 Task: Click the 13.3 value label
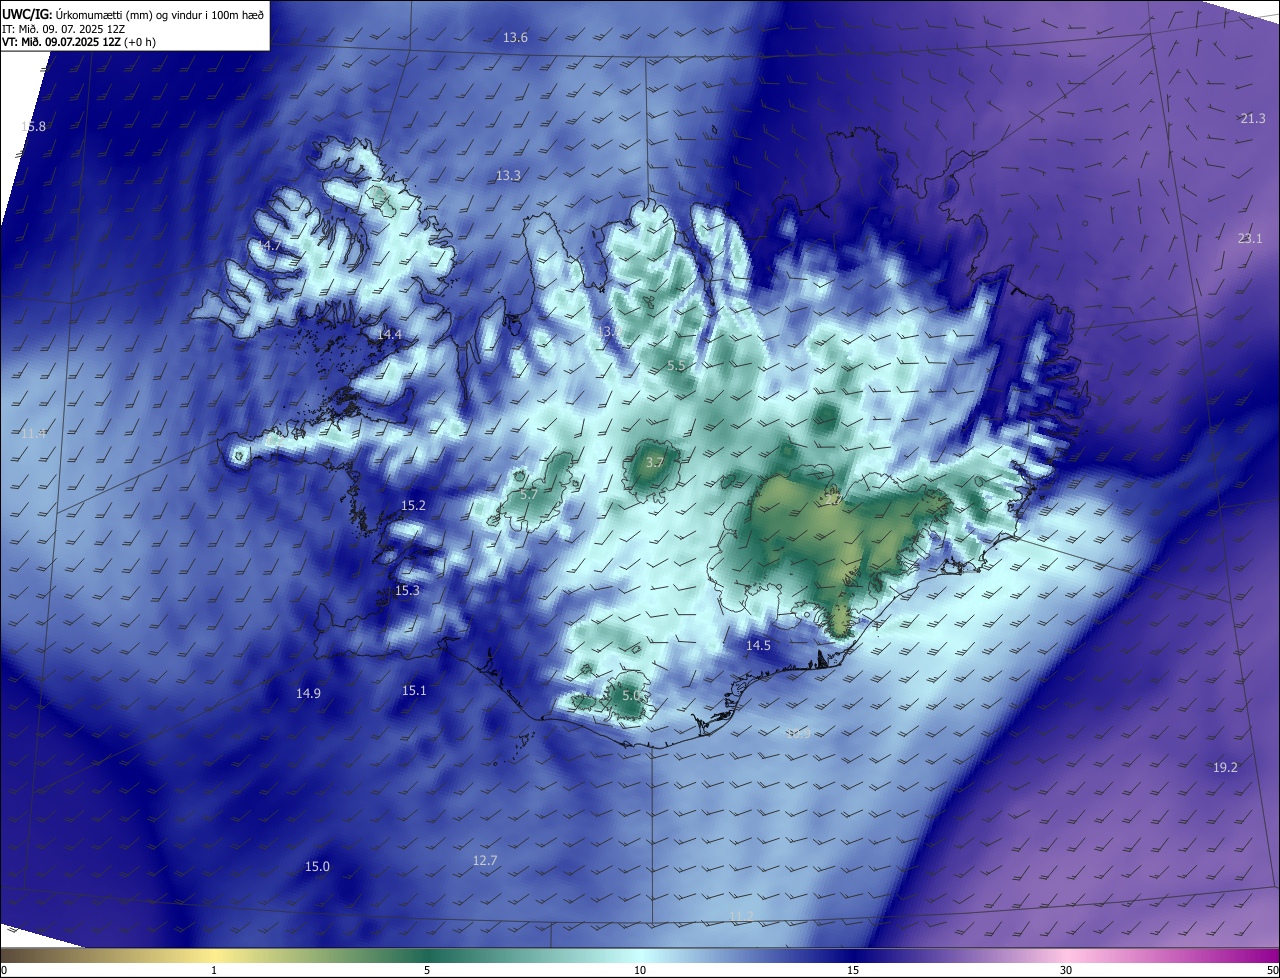click(508, 176)
